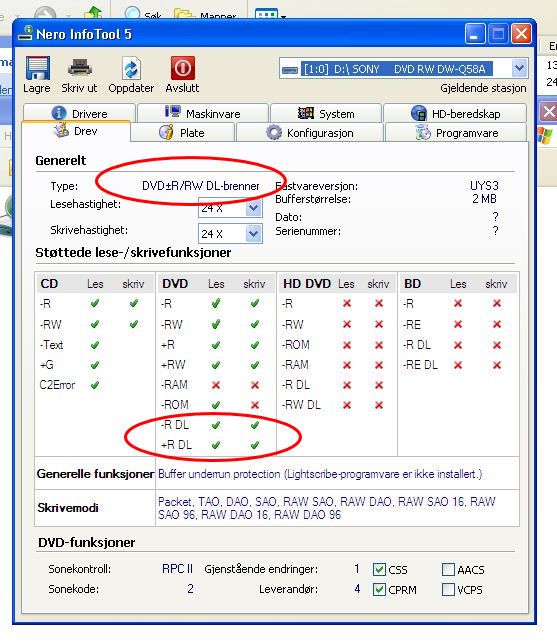The height and width of the screenshot is (643, 557).
Task: Click the drive icon in station selector
Action: 290,70
